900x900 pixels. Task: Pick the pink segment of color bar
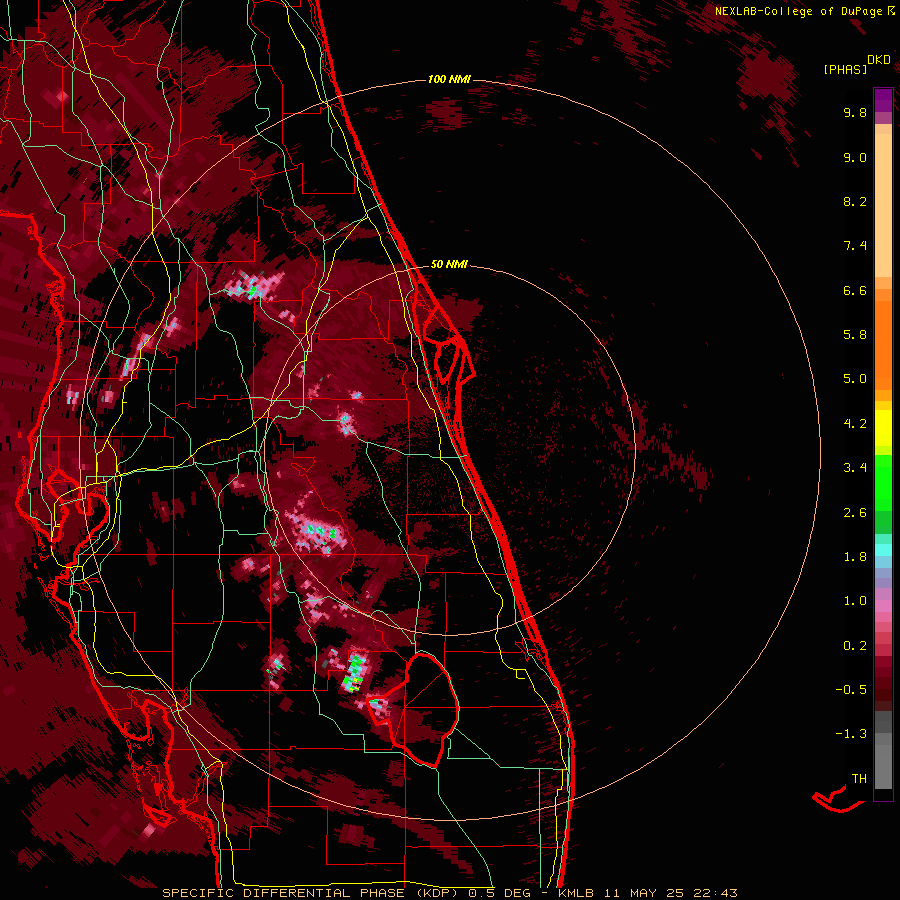click(883, 606)
